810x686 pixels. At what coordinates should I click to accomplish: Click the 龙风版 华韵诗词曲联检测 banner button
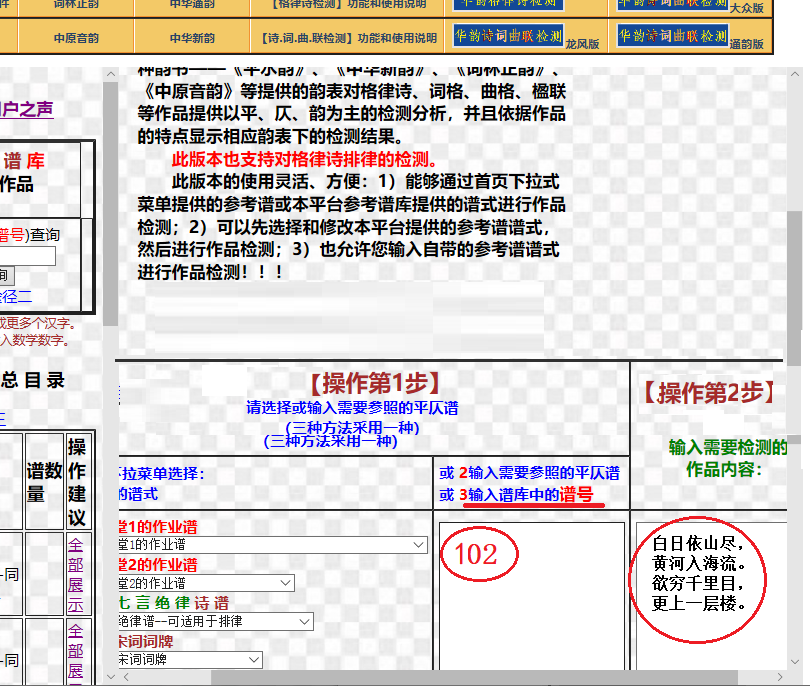pyautogui.click(x=508, y=35)
